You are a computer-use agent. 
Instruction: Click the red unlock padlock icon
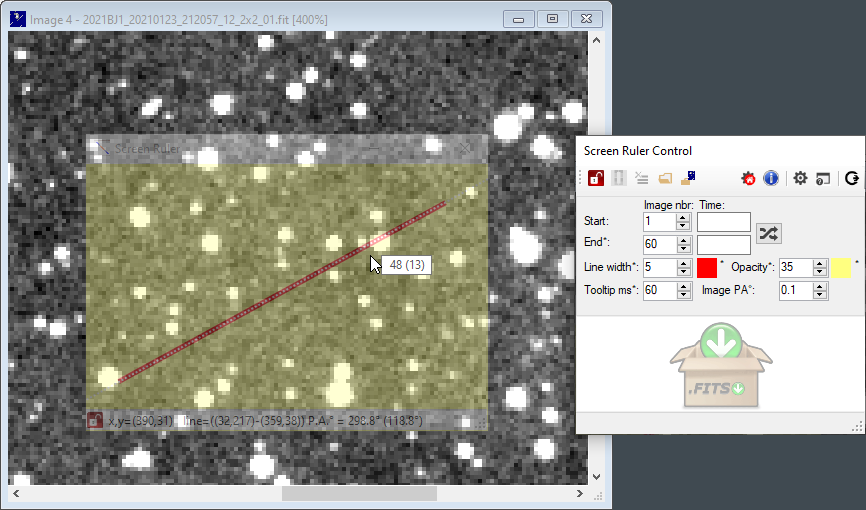pos(595,178)
